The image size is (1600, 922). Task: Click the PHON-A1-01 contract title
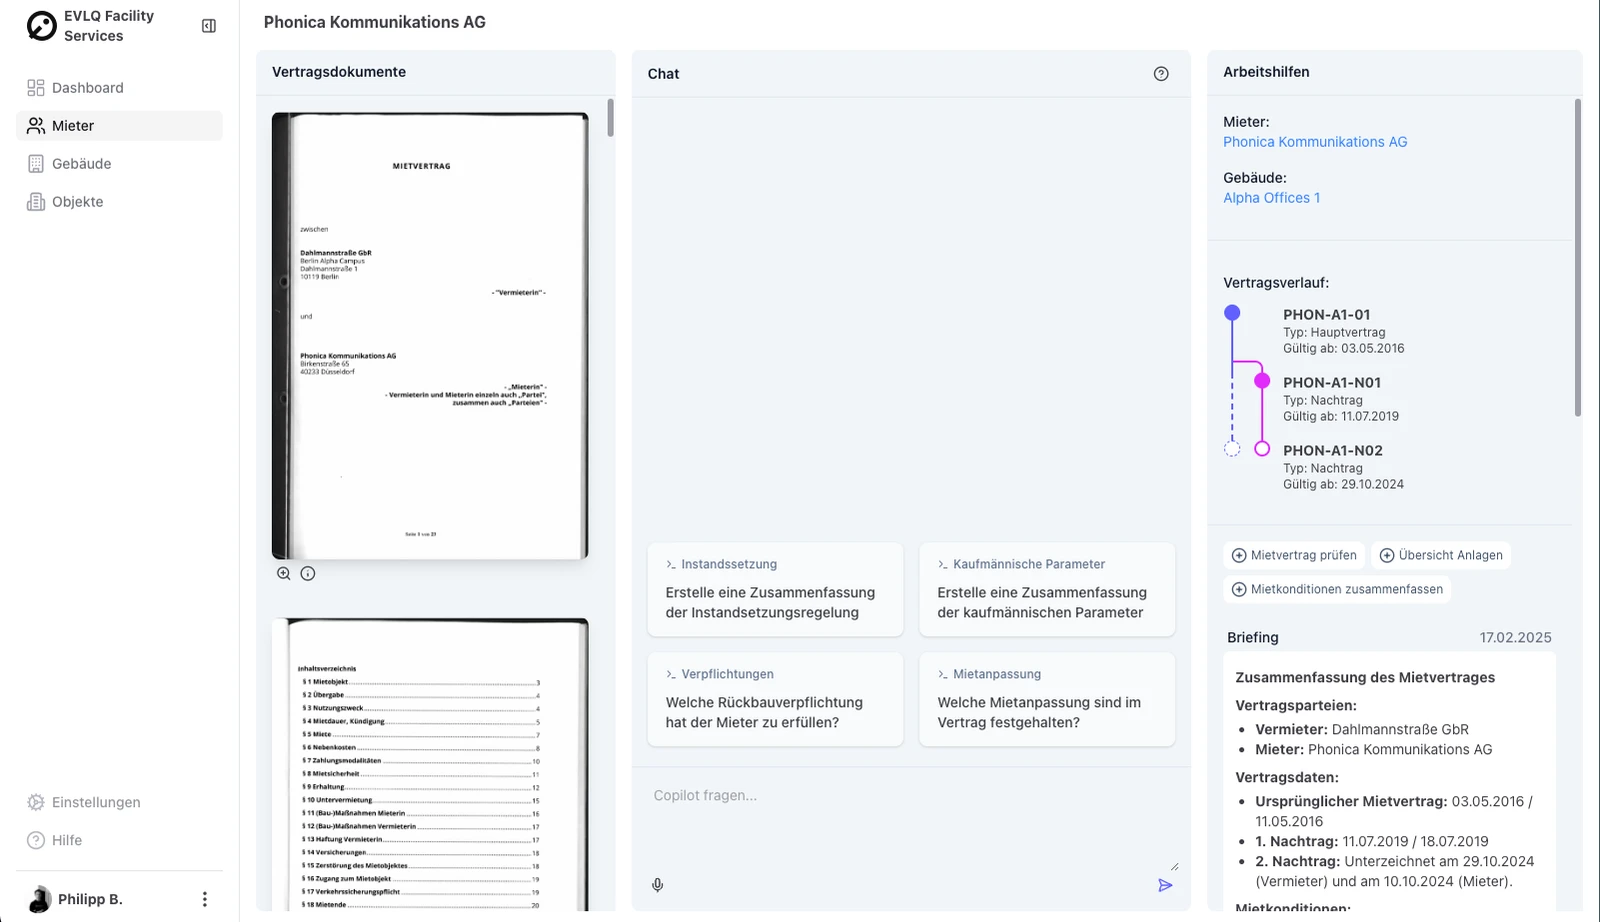coord(1327,314)
